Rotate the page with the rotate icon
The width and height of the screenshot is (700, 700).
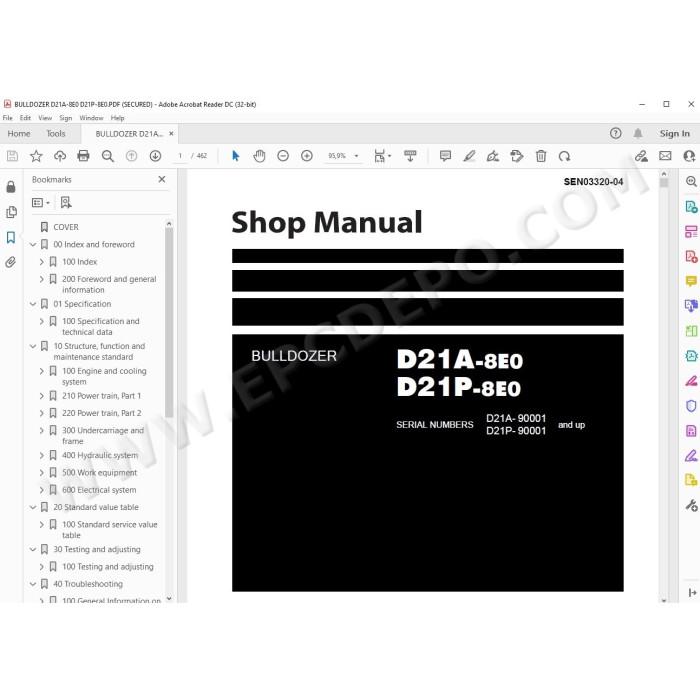tap(564, 156)
